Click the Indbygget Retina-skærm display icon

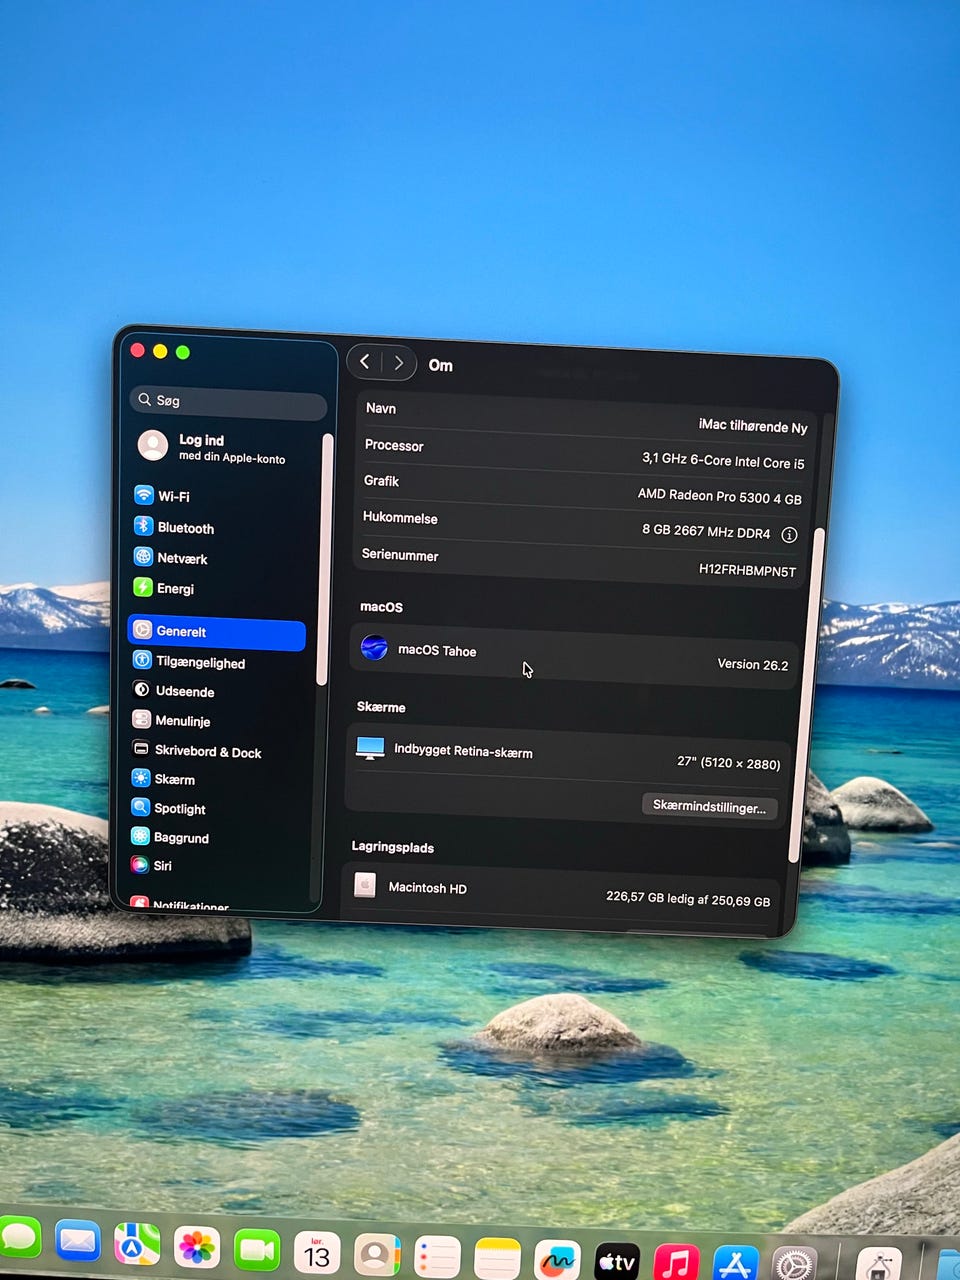point(370,748)
